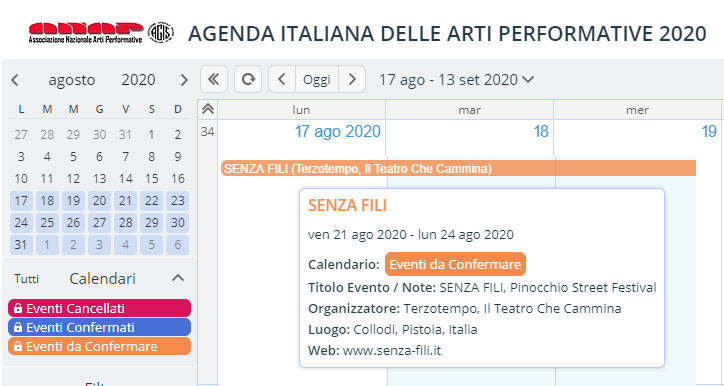Select Tutti calendars link

click(x=26, y=279)
